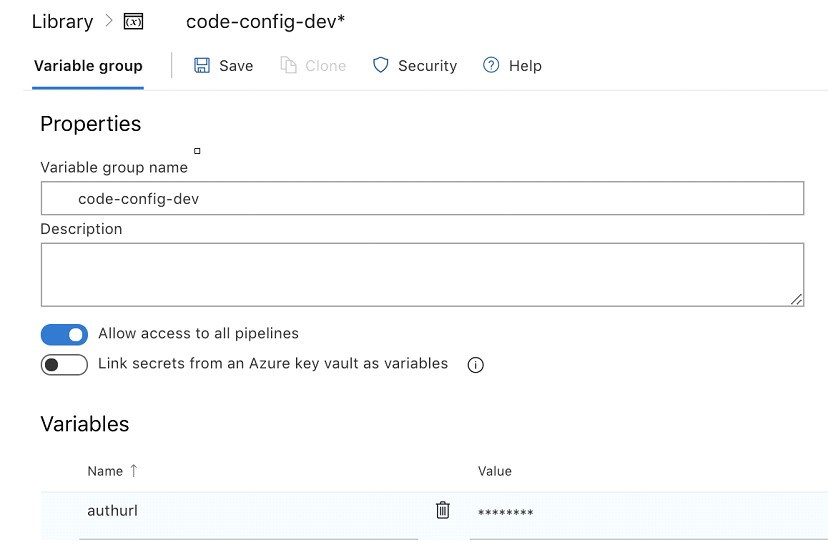The height and width of the screenshot is (553, 828).
Task: Open info icon beside Azure key vault option
Action: pyautogui.click(x=476, y=365)
